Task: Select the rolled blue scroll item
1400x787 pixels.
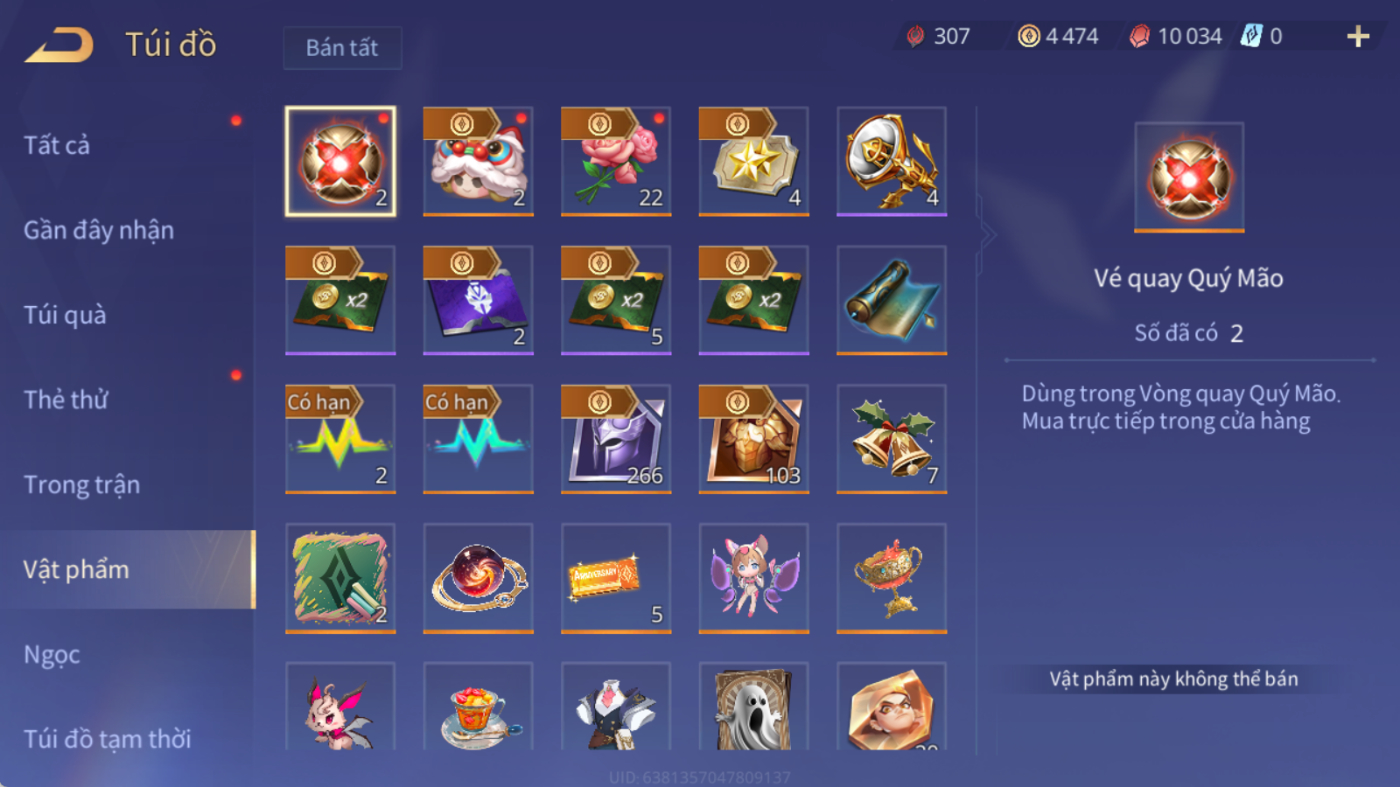Action: click(892, 300)
